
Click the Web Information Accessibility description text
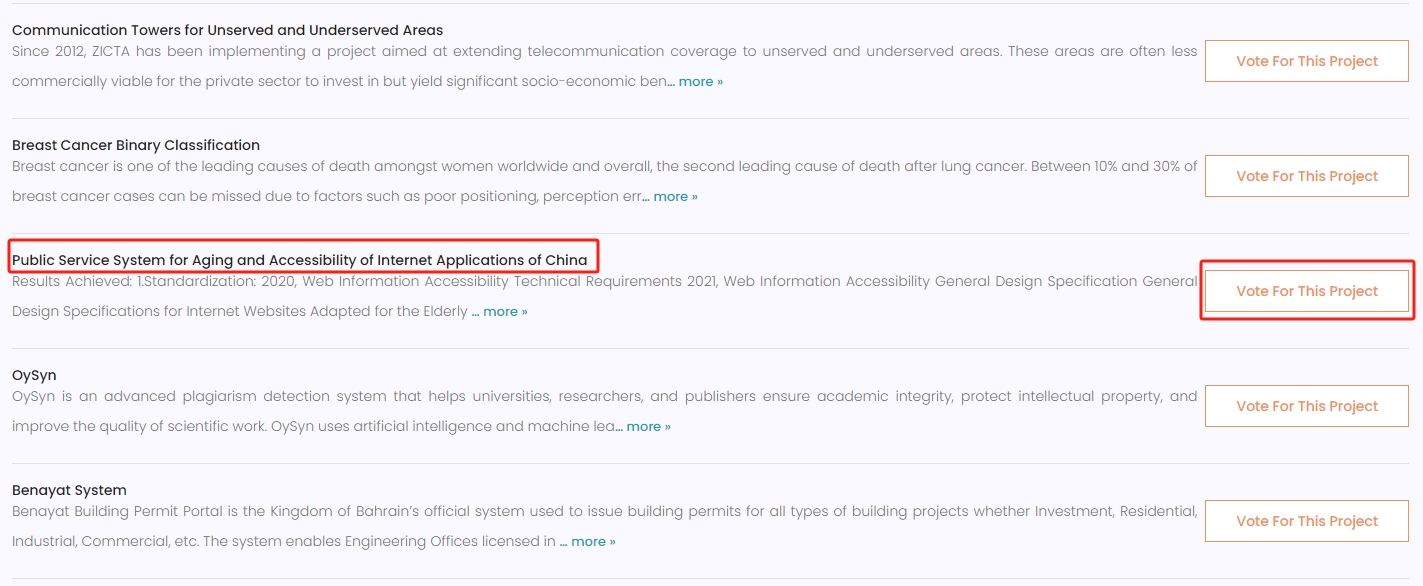click(604, 296)
